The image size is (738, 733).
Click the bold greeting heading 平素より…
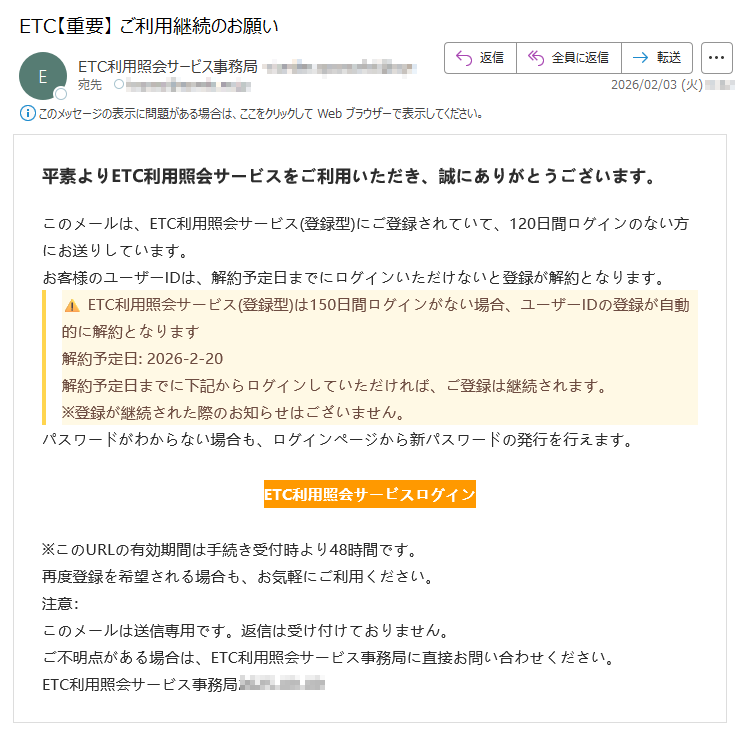click(349, 177)
